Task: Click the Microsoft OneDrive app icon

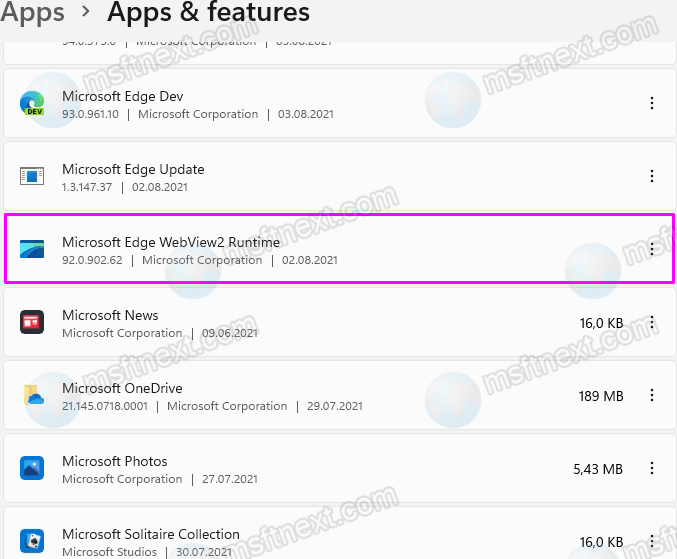Action: tap(33, 395)
